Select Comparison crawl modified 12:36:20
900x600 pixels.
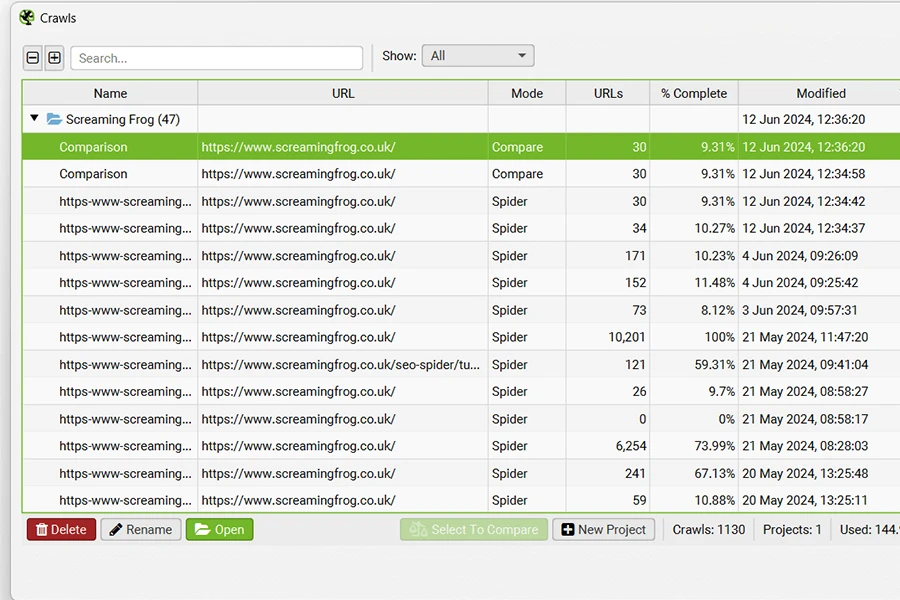tap(461, 146)
